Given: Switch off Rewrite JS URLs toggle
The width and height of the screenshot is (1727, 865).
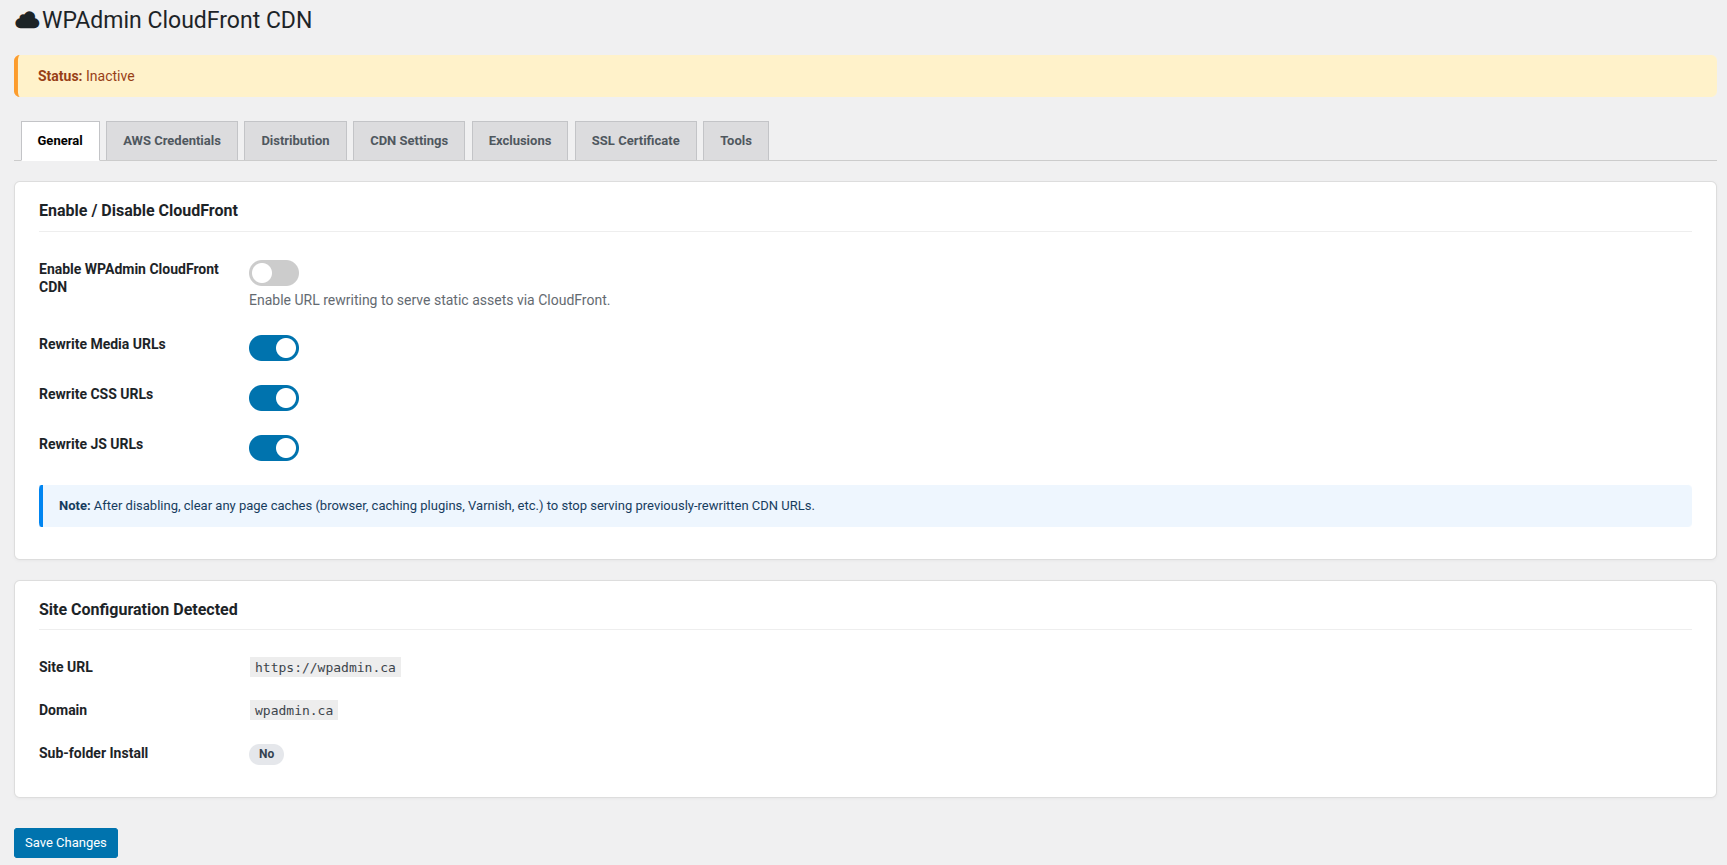Looking at the screenshot, I should pyautogui.click(x=273, y=448).
